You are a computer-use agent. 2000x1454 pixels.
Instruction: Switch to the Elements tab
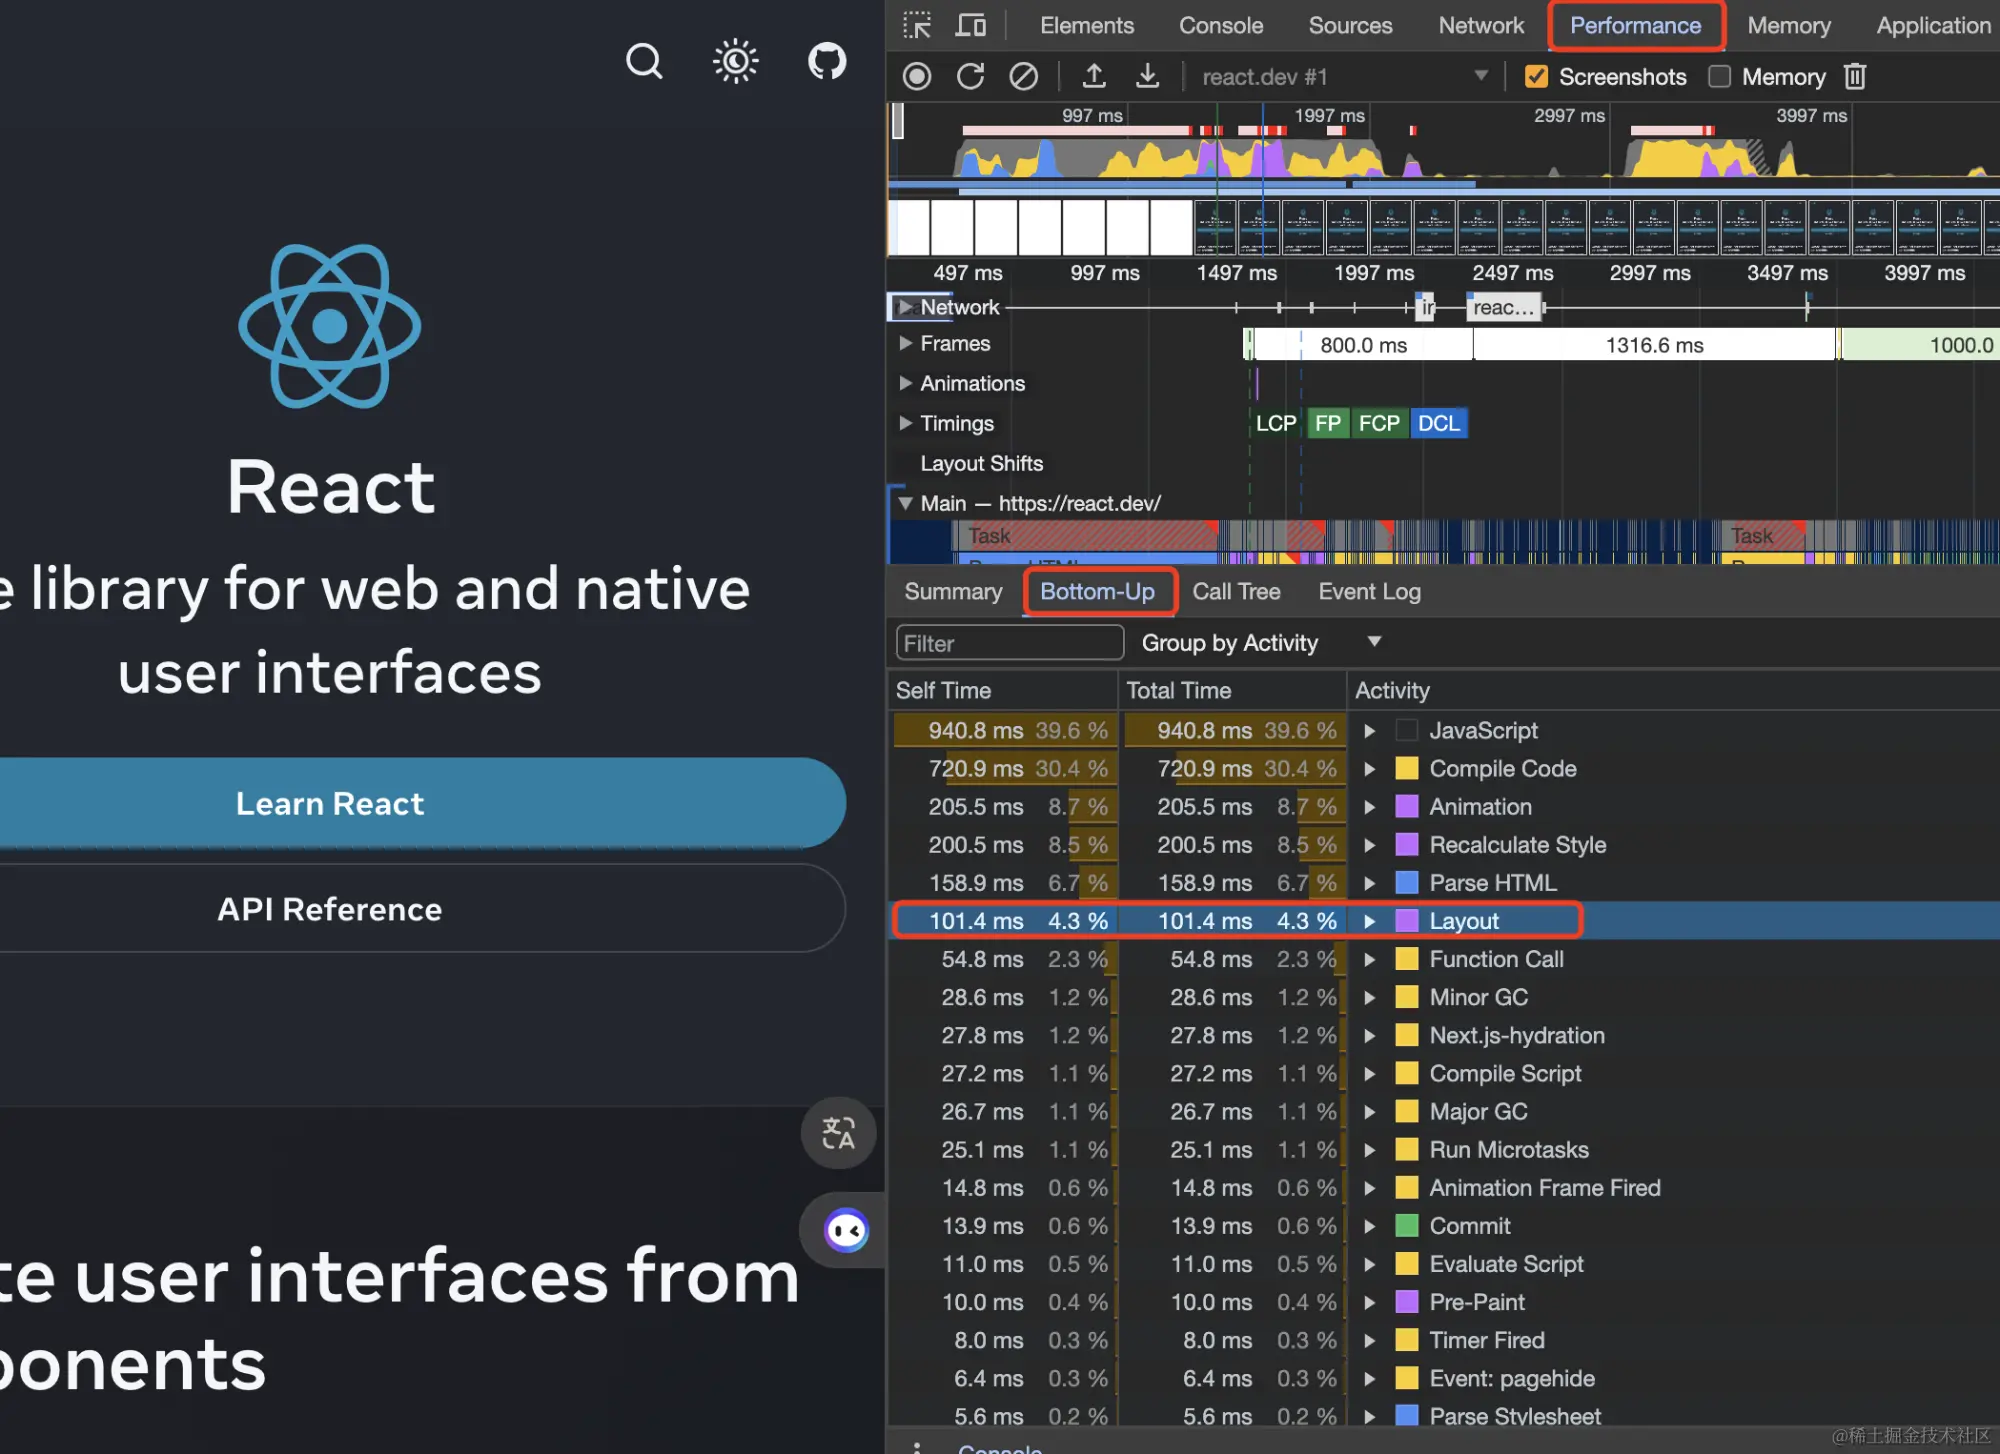point(1087,25)
